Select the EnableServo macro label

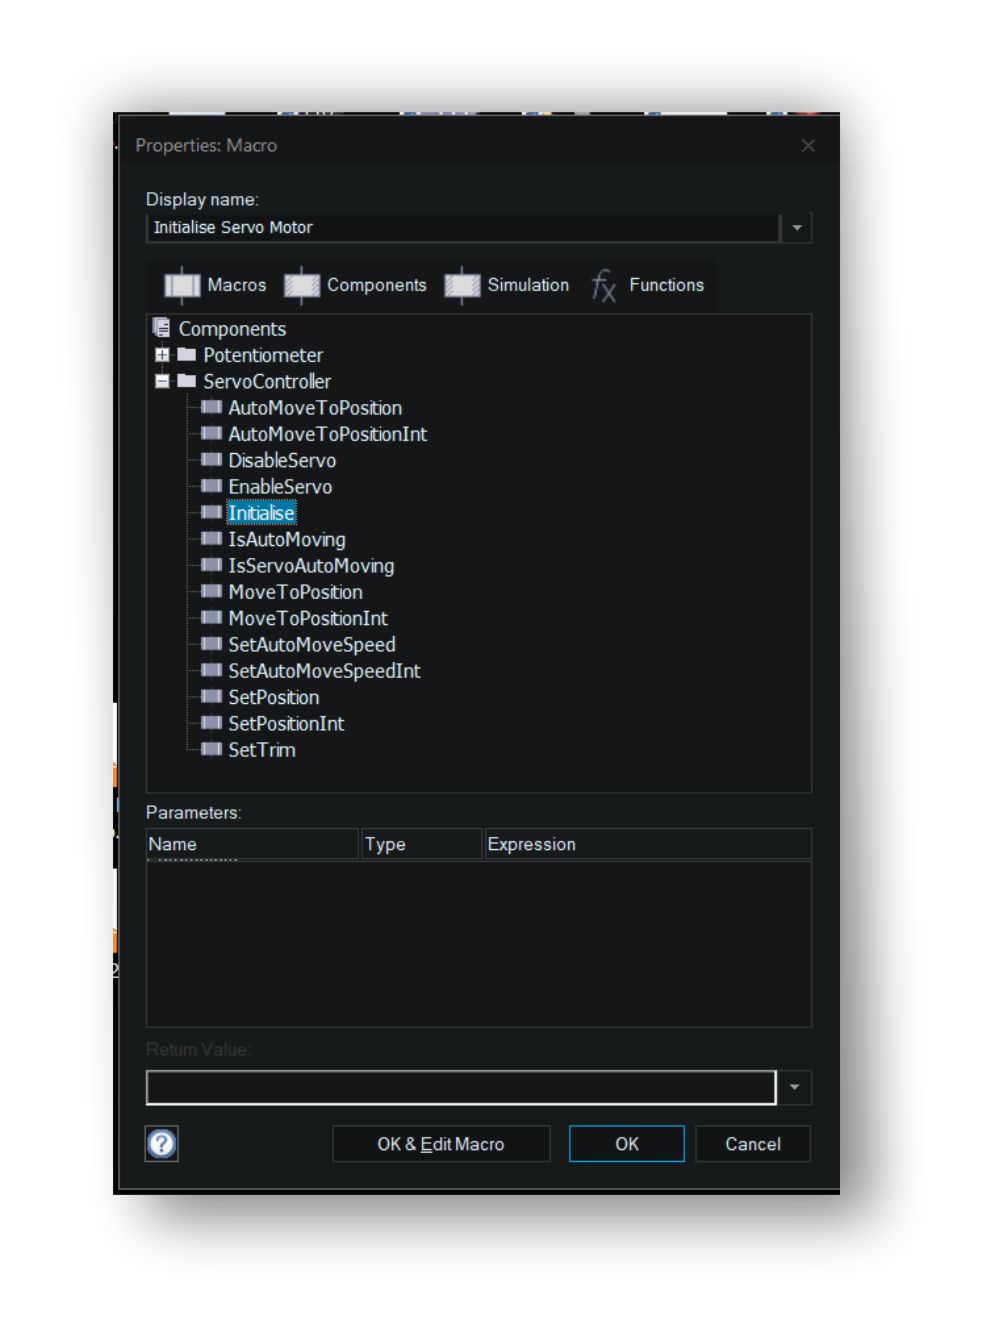tap(280, 487)
